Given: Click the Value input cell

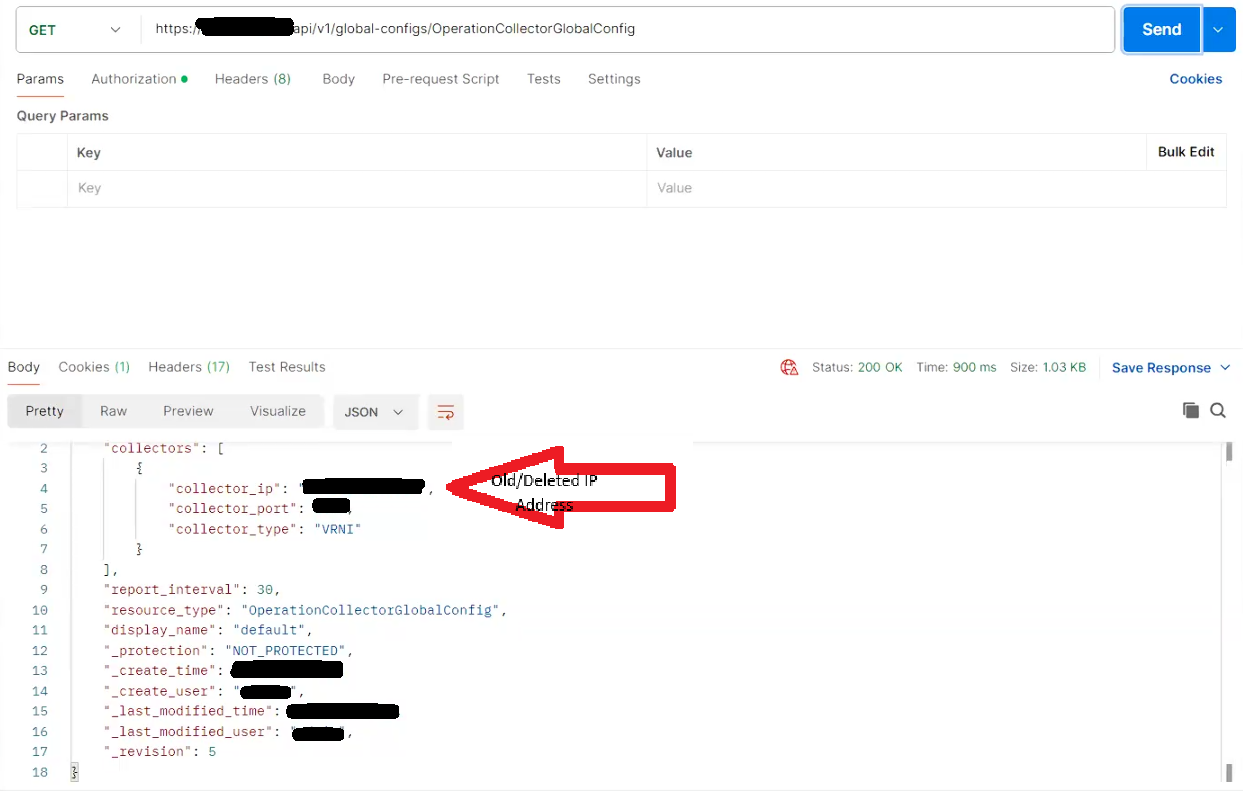Looking at the screenshot, I should tap(936, 188).
